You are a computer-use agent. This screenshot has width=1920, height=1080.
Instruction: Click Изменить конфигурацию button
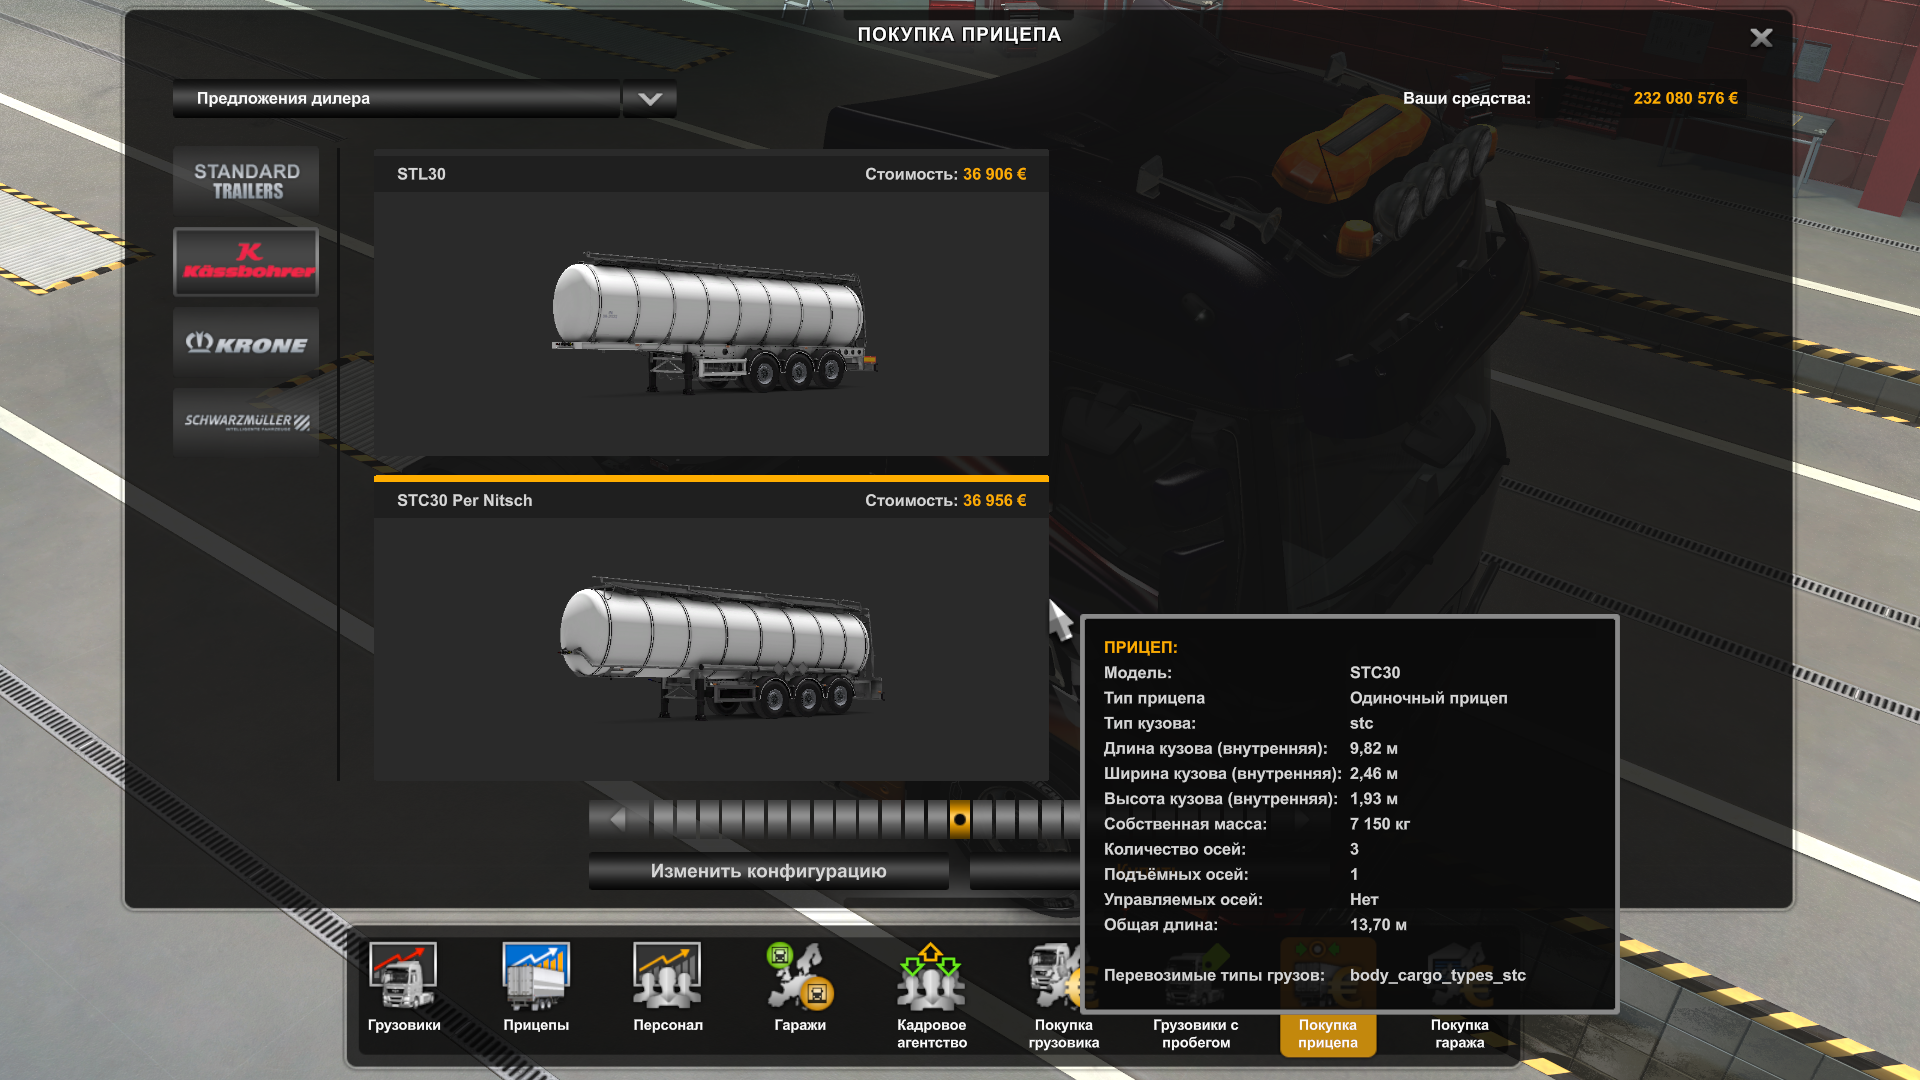click(768, 871)
